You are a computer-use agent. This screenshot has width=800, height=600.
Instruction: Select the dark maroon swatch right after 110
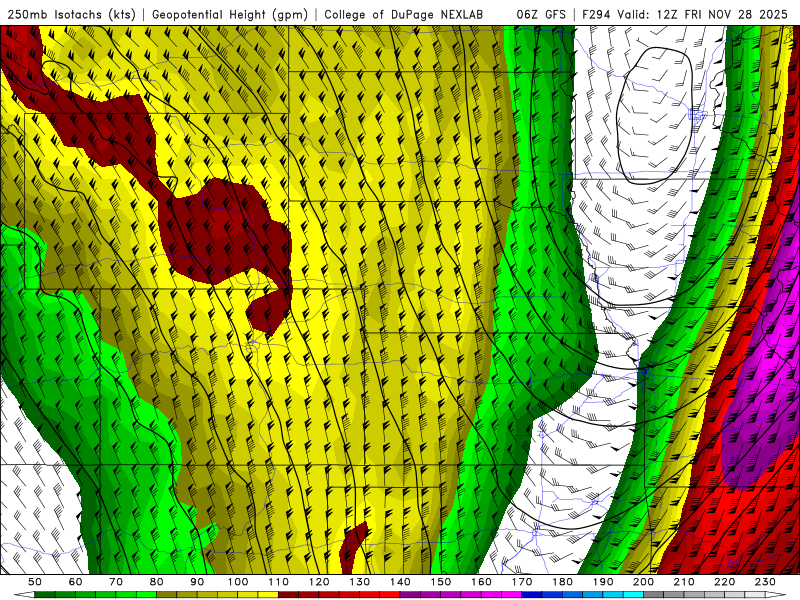288,595
